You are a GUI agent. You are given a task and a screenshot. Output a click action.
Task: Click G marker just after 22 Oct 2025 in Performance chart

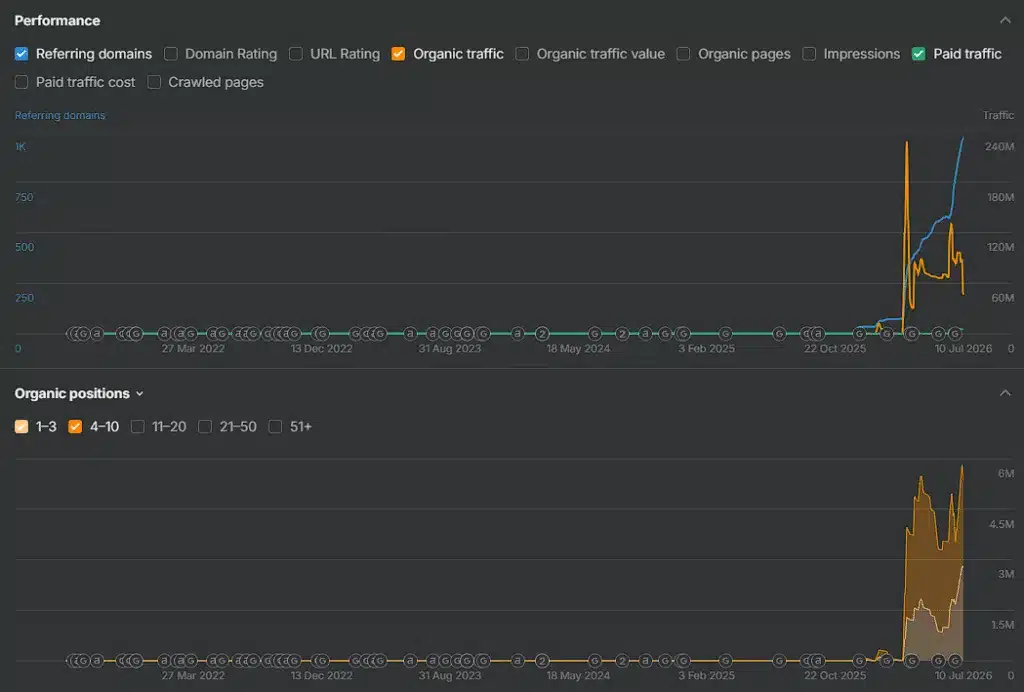tap(859, 334)
